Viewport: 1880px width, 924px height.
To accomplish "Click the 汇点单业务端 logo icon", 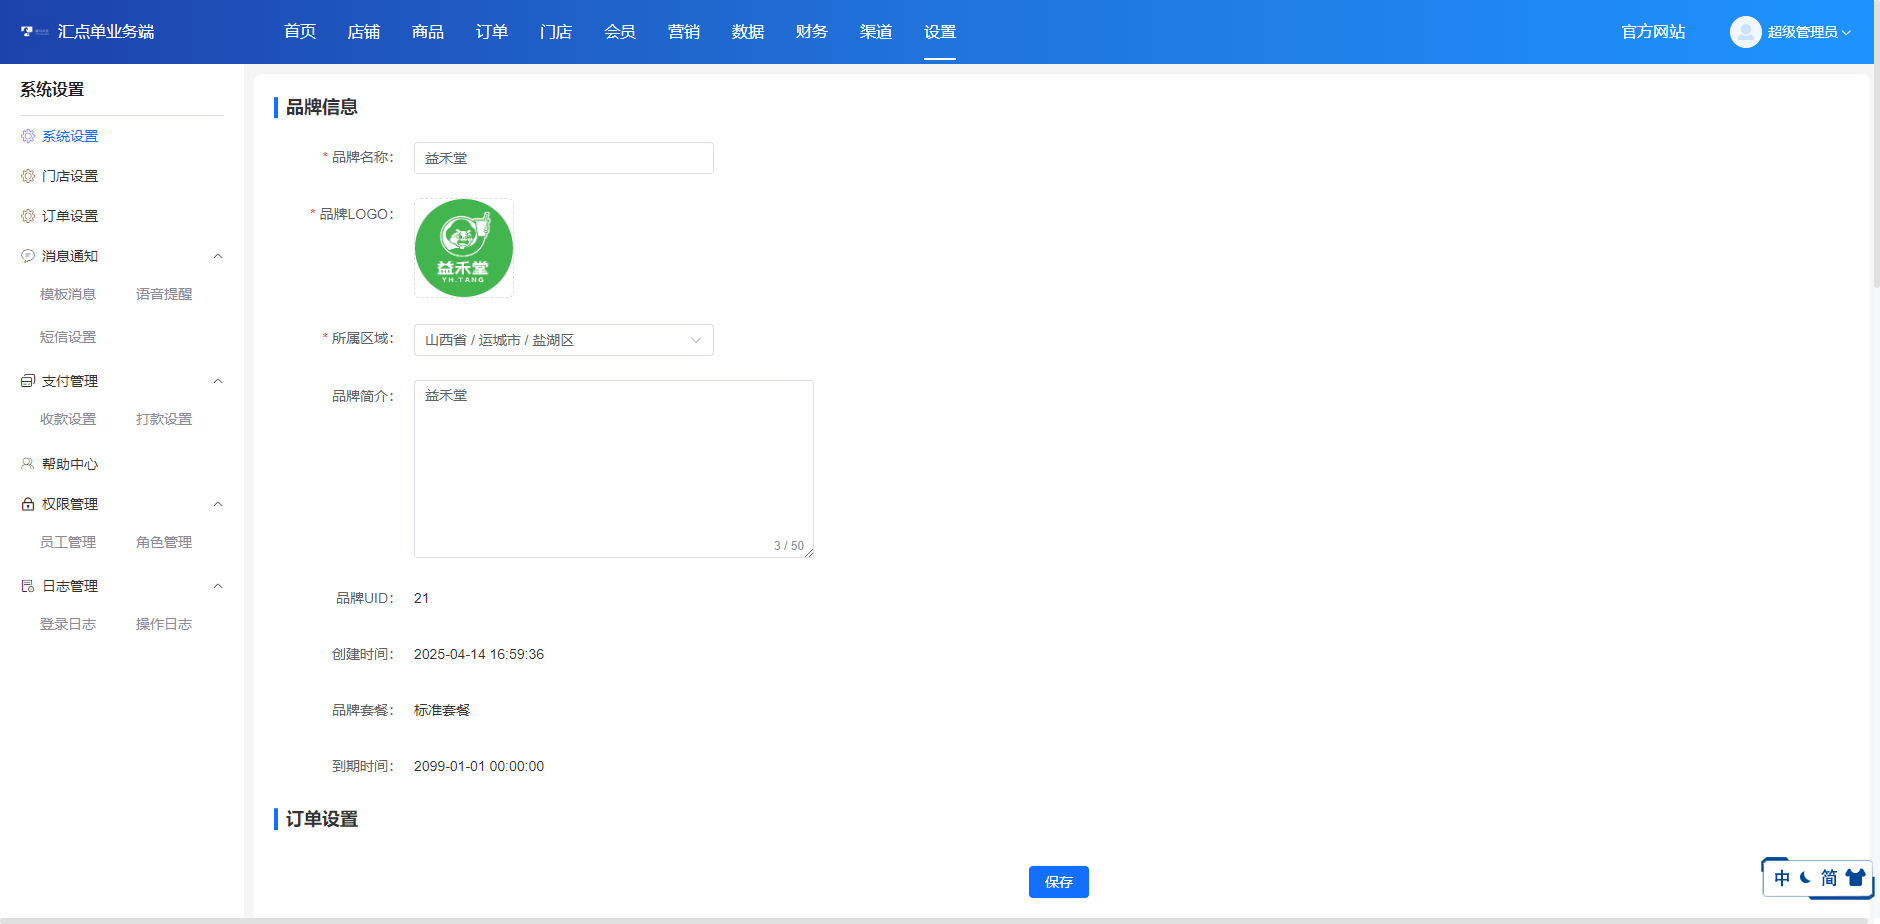I will pos(34,32).
